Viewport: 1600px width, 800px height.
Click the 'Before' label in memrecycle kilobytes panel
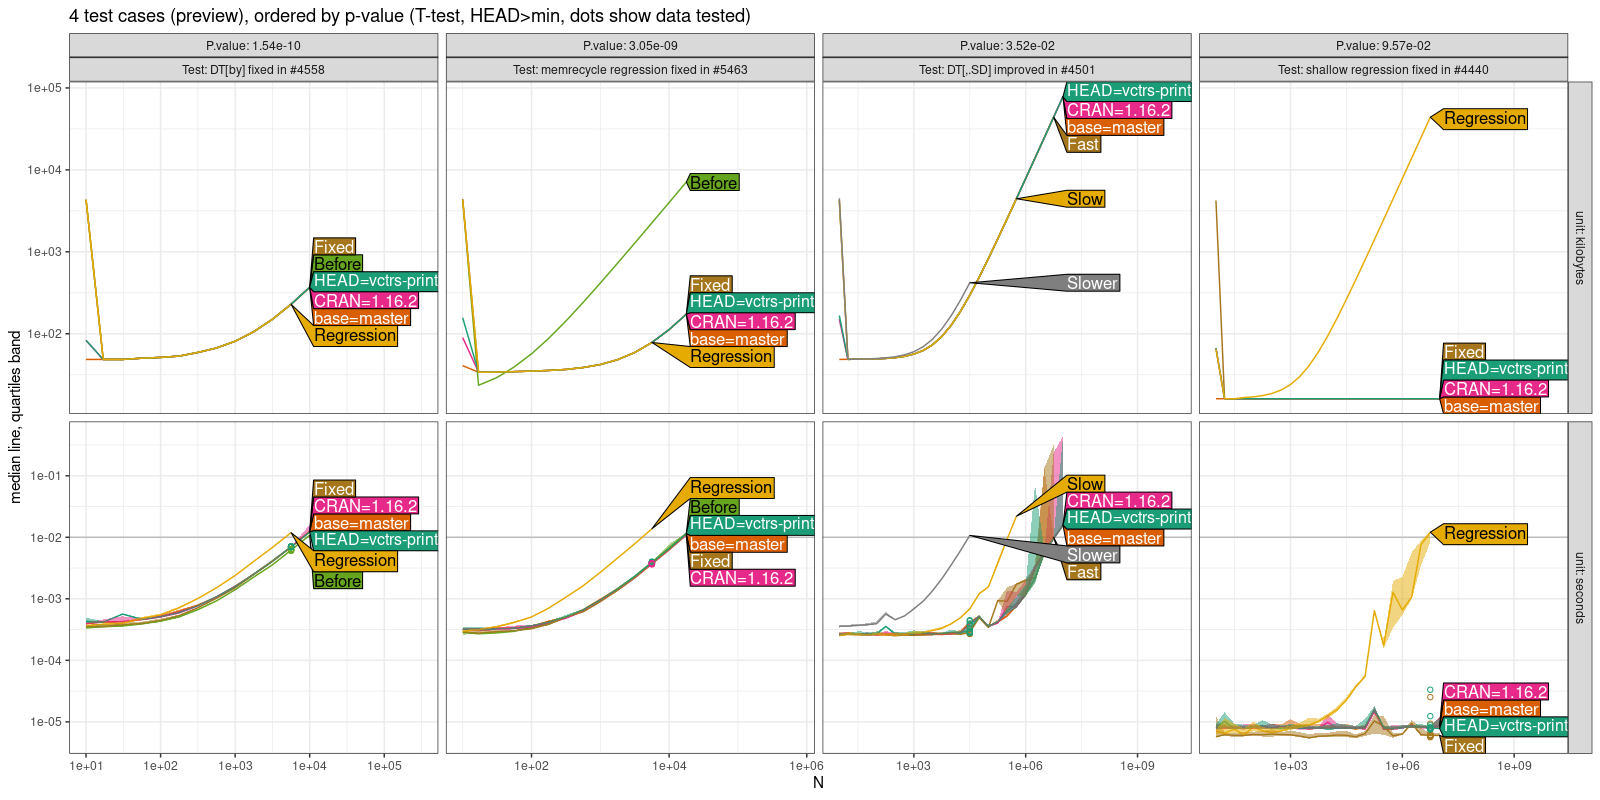click(714, 183)
